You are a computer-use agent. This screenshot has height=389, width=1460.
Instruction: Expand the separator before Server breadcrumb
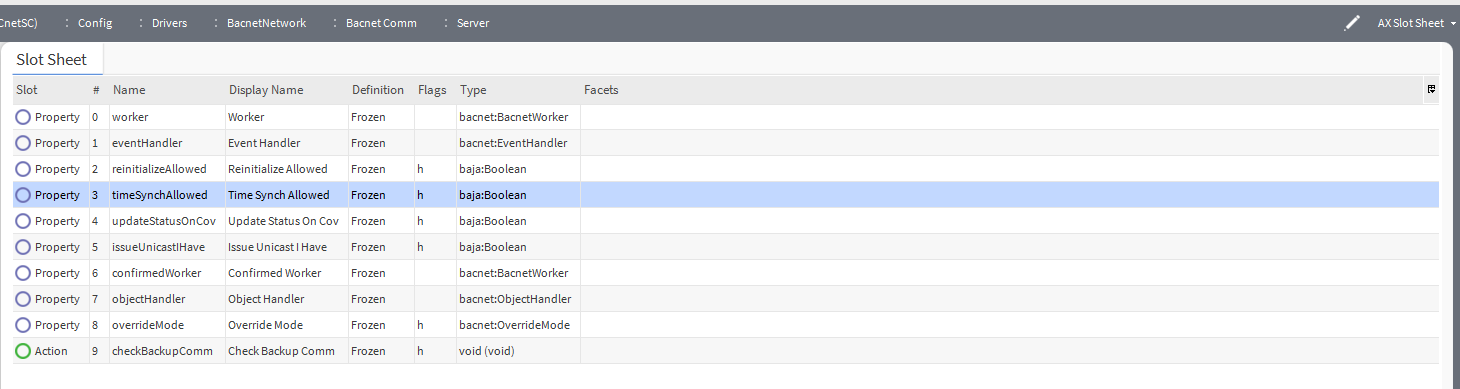[x=446, y=23]
